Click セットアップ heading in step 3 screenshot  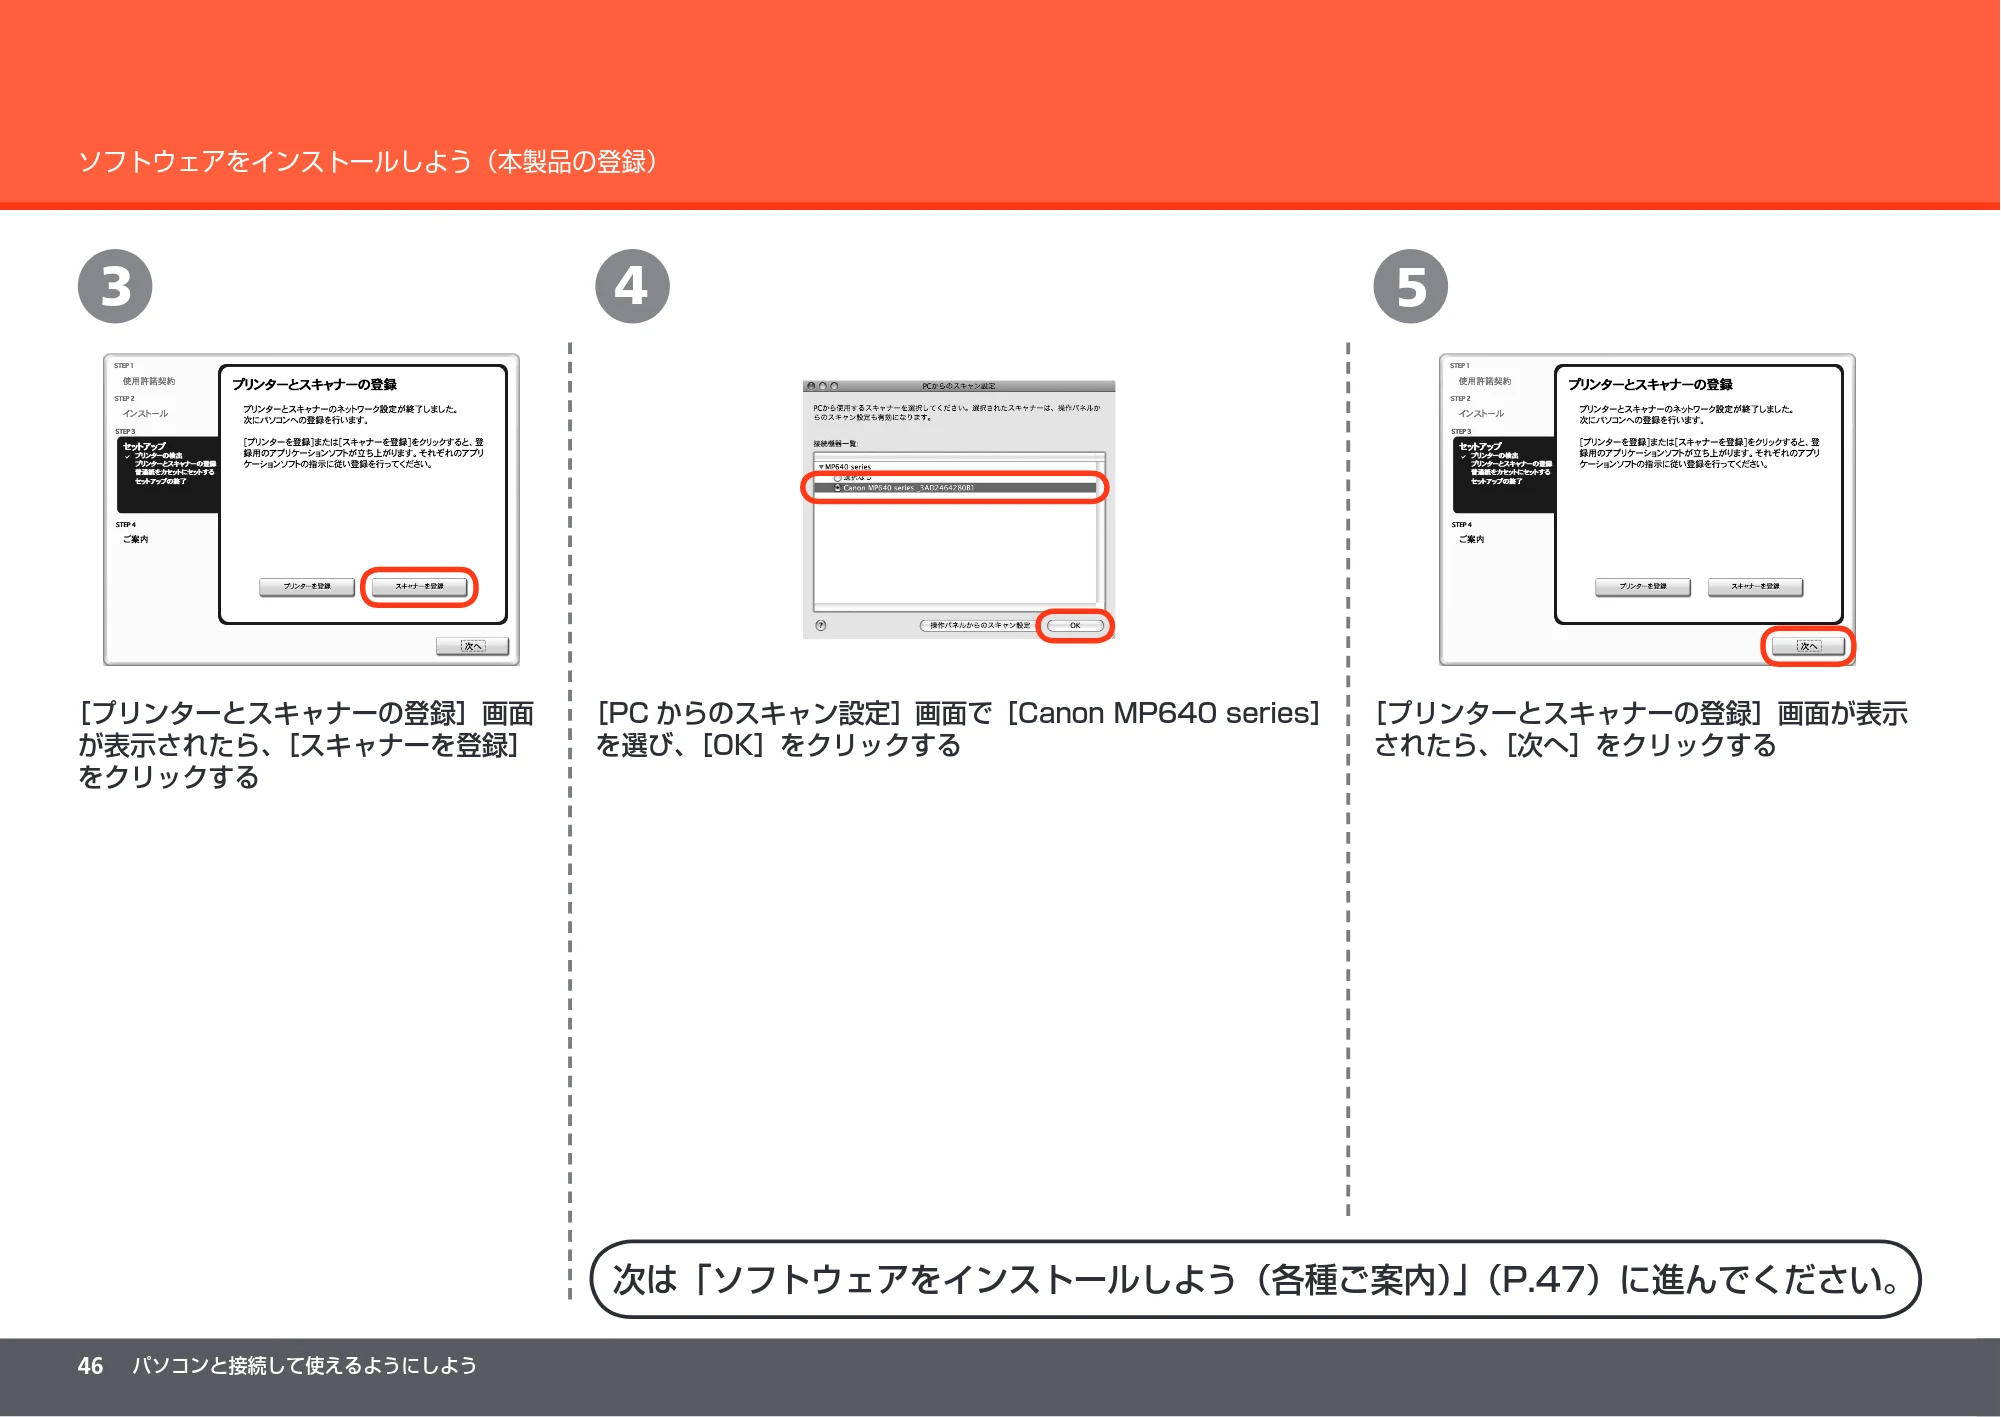(144, 446)
